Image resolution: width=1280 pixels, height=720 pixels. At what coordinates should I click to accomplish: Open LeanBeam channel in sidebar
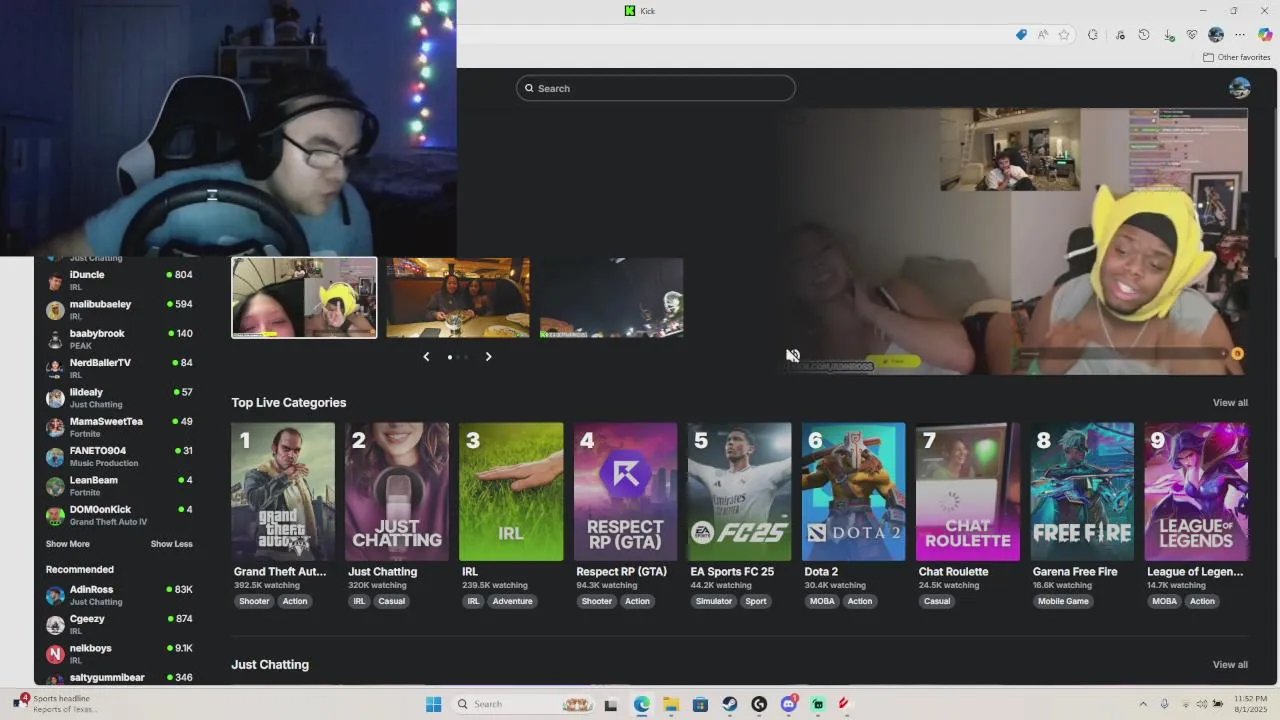pyautogui.click(x=119, y=485)
